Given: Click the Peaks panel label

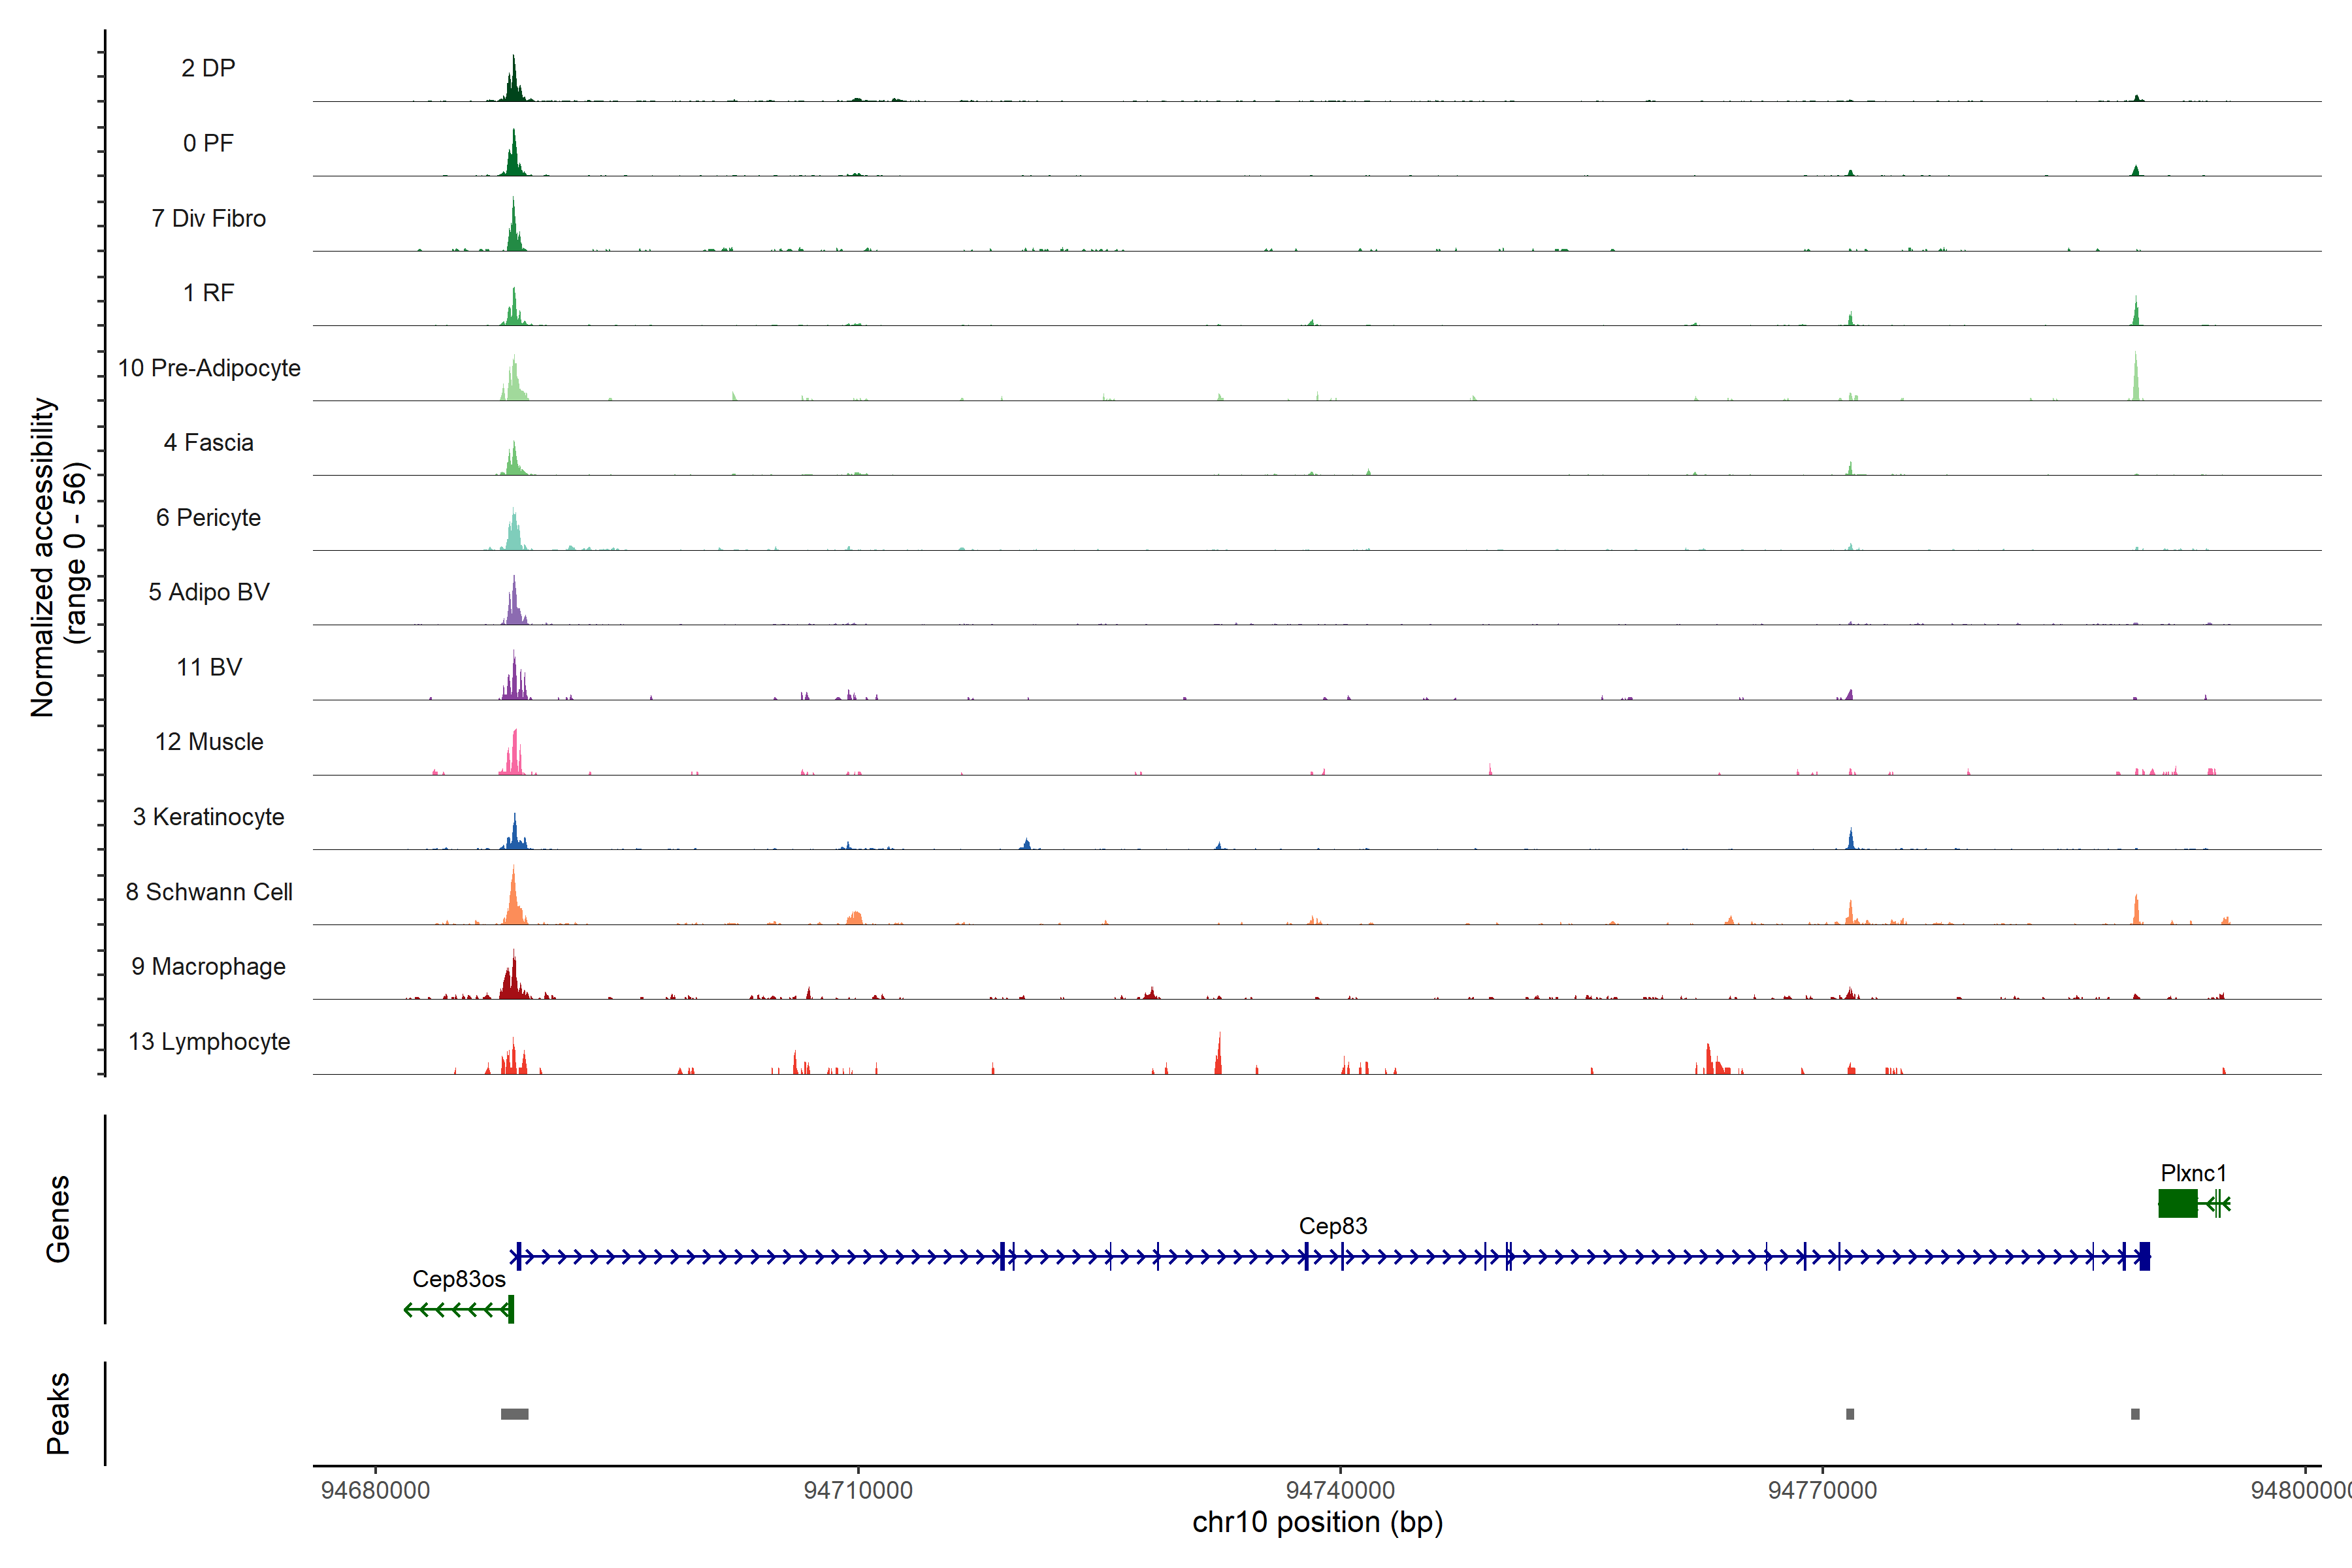Looking at the screenshot, I should pos(58,1413).
